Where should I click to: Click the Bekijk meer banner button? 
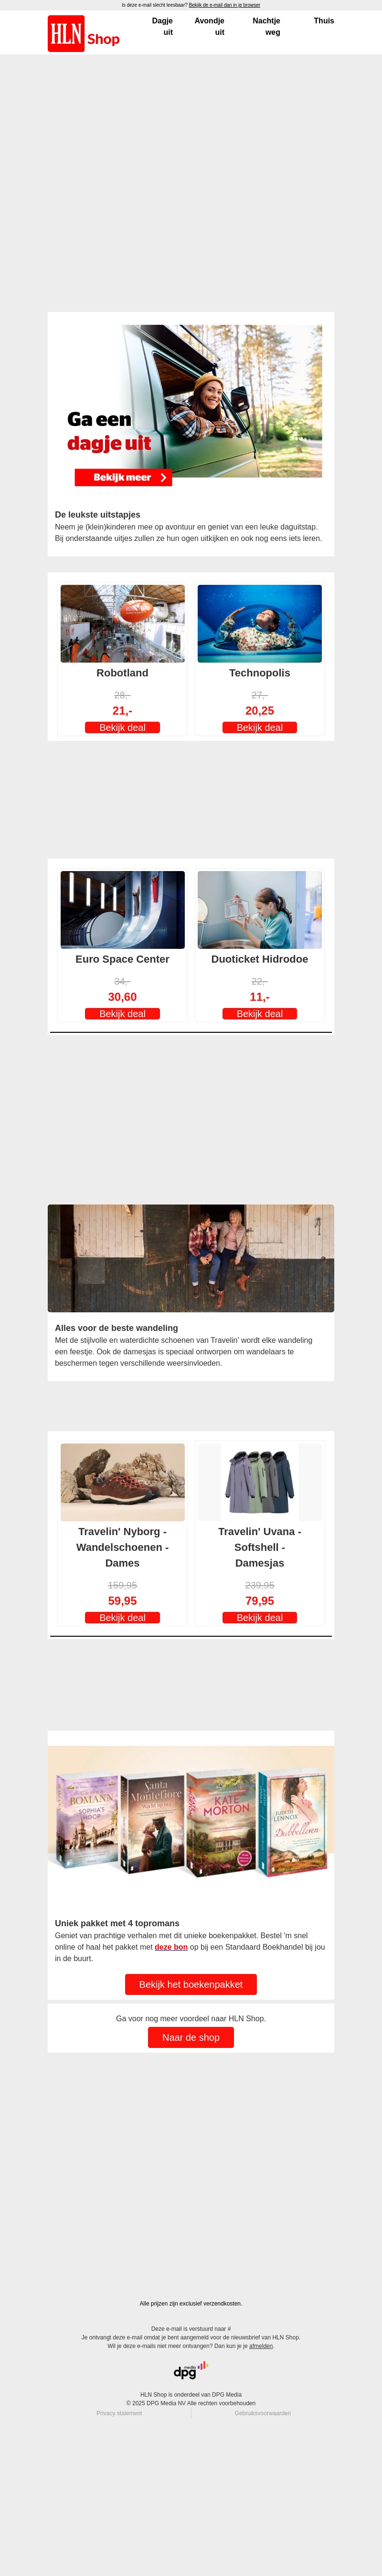click(123, 478)
